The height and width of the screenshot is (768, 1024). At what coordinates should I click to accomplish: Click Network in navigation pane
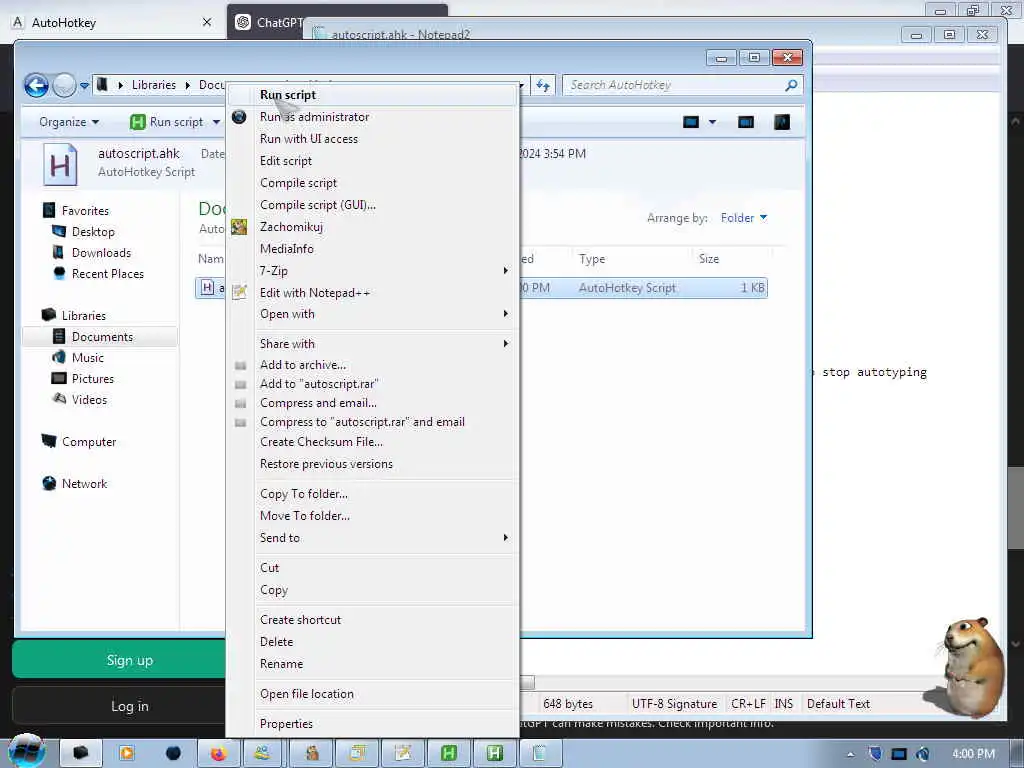84,483
